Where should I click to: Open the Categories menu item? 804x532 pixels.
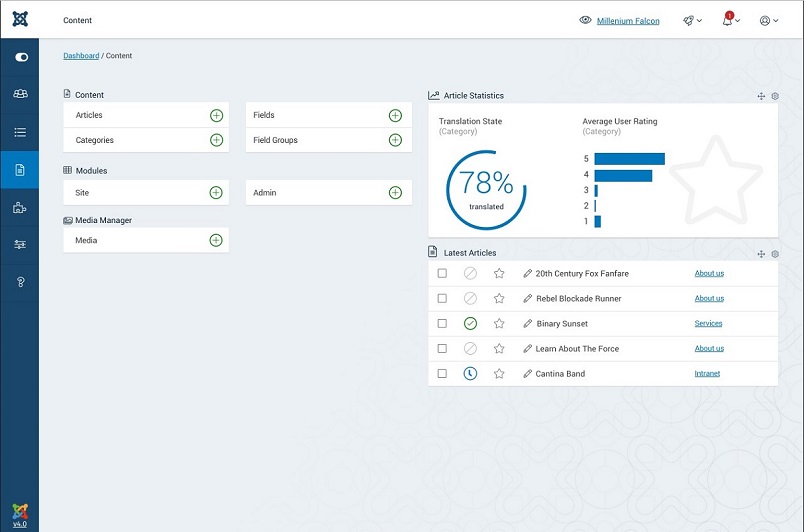click(x=95, y=140)
